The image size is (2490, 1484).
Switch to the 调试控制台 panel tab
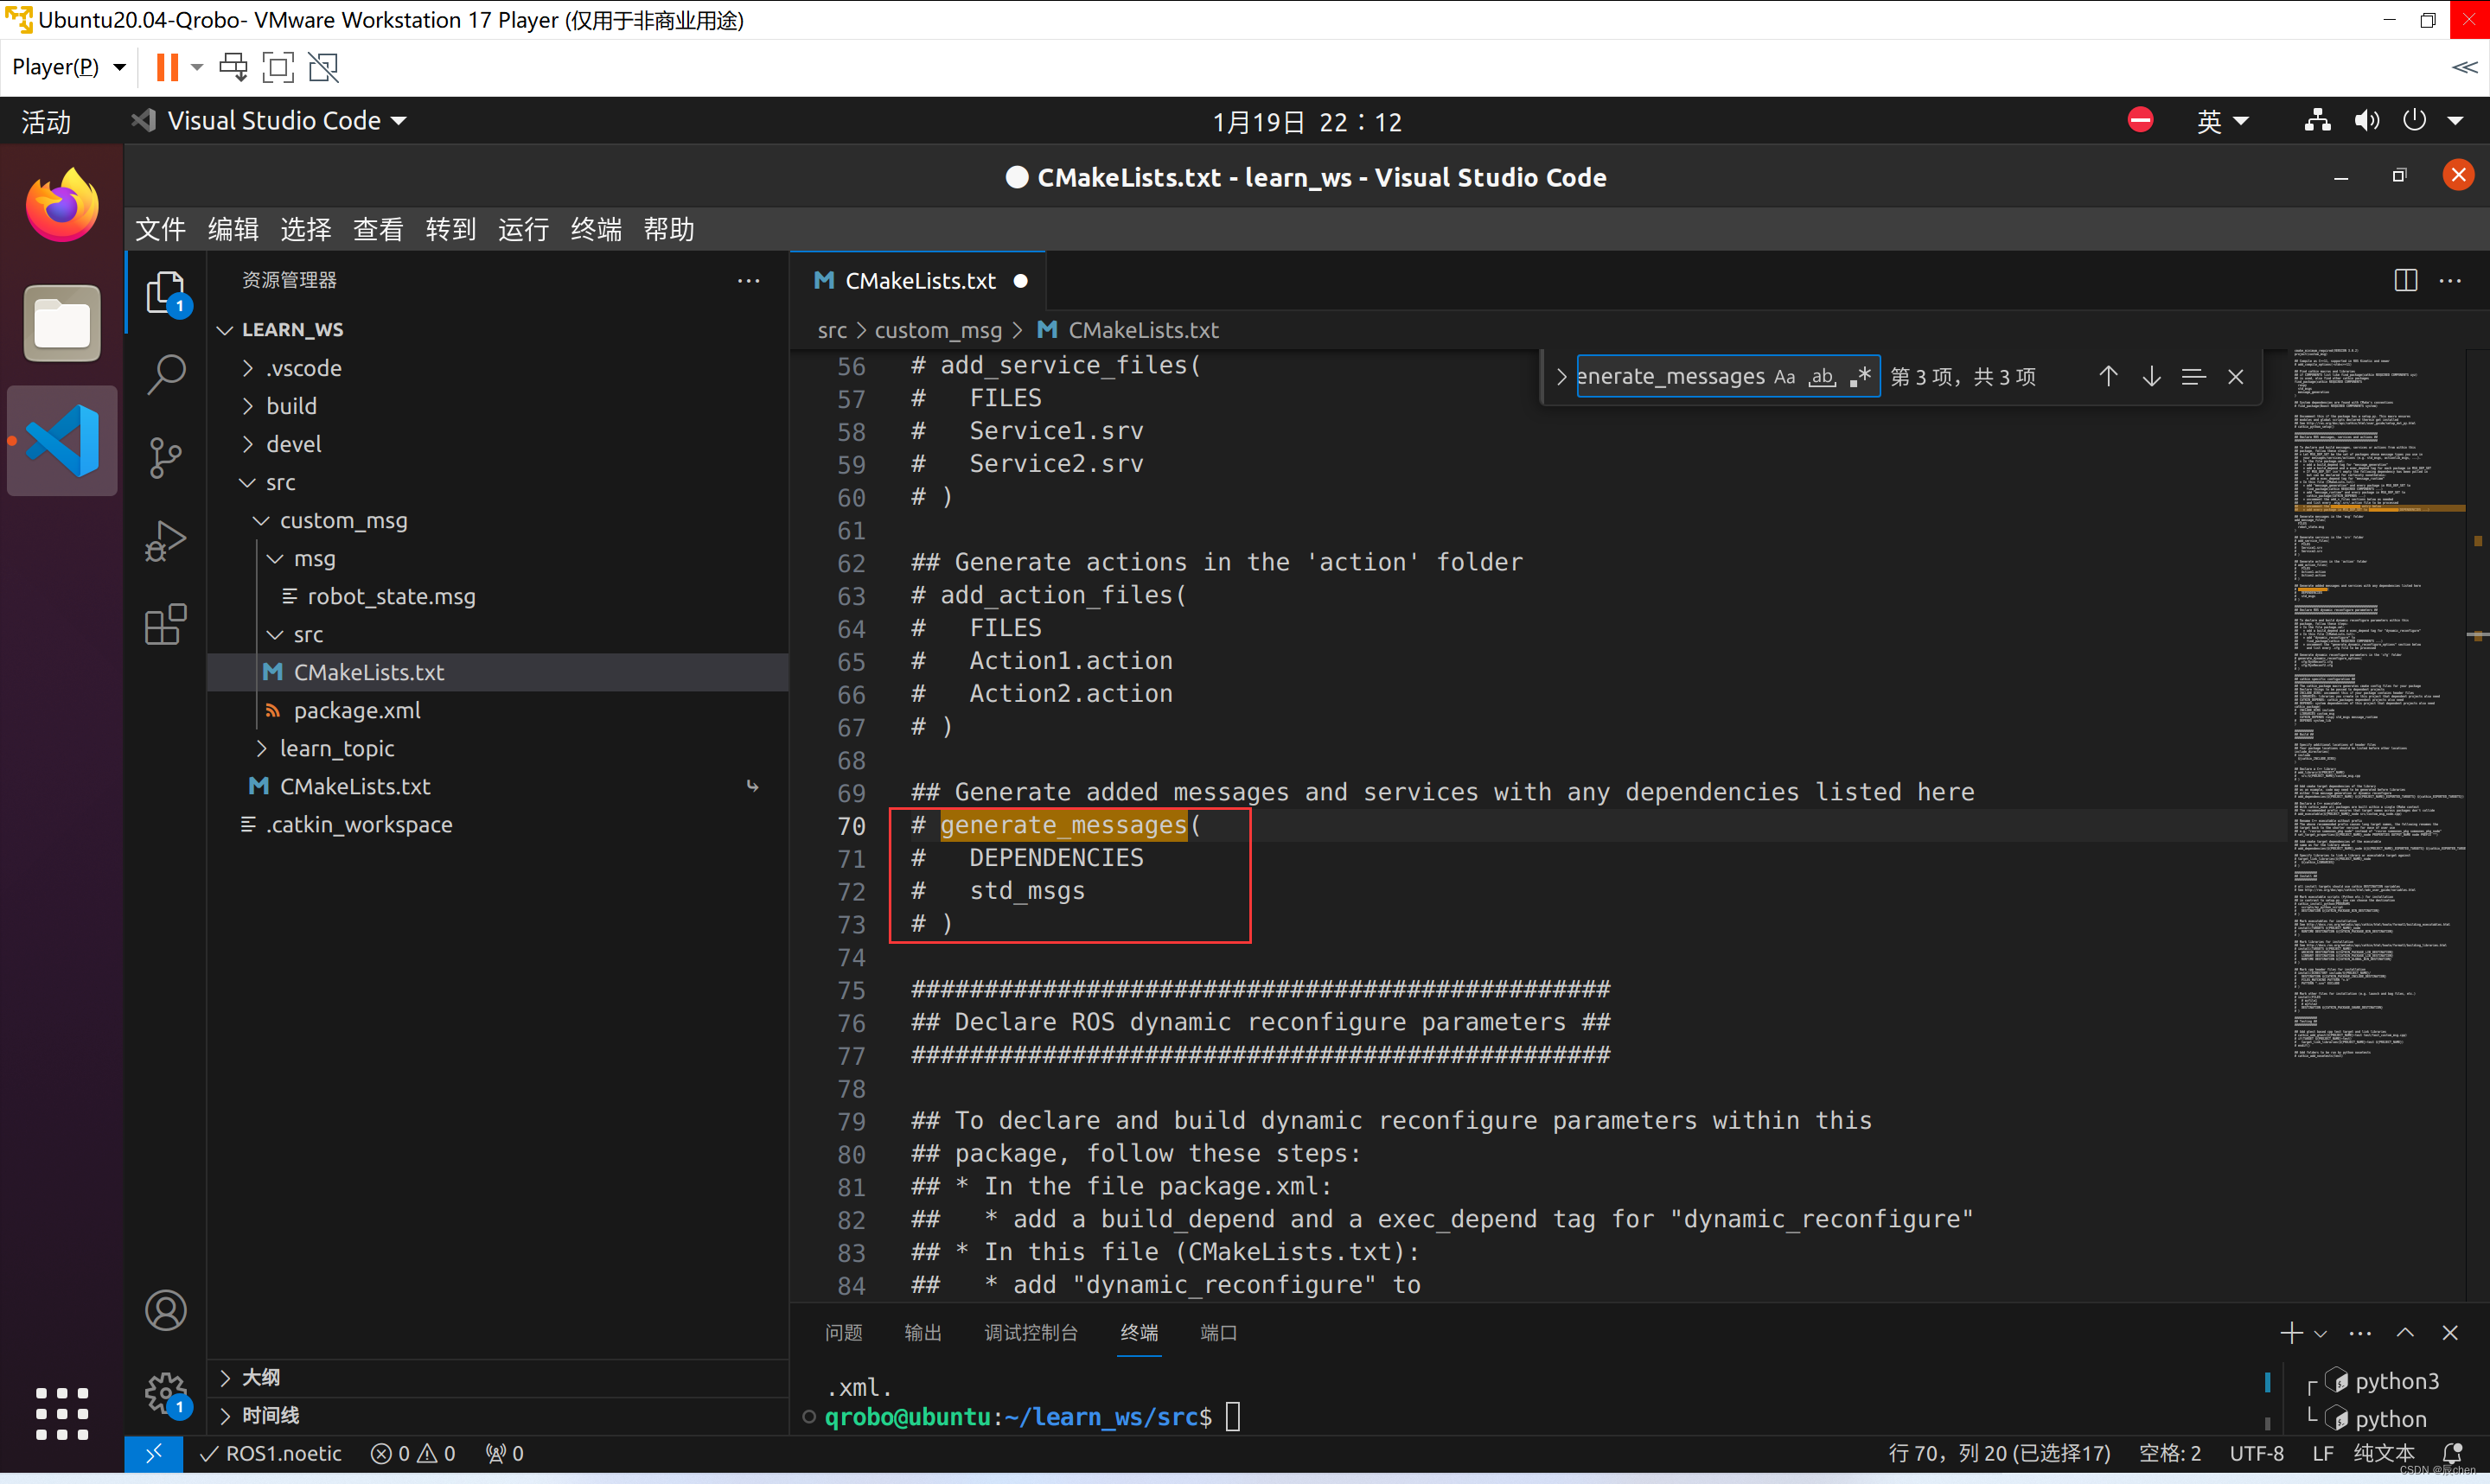click(1031, 1333)
